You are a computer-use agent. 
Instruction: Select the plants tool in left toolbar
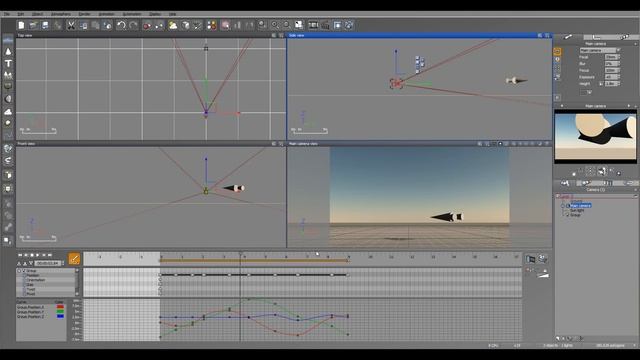[8, 75]
